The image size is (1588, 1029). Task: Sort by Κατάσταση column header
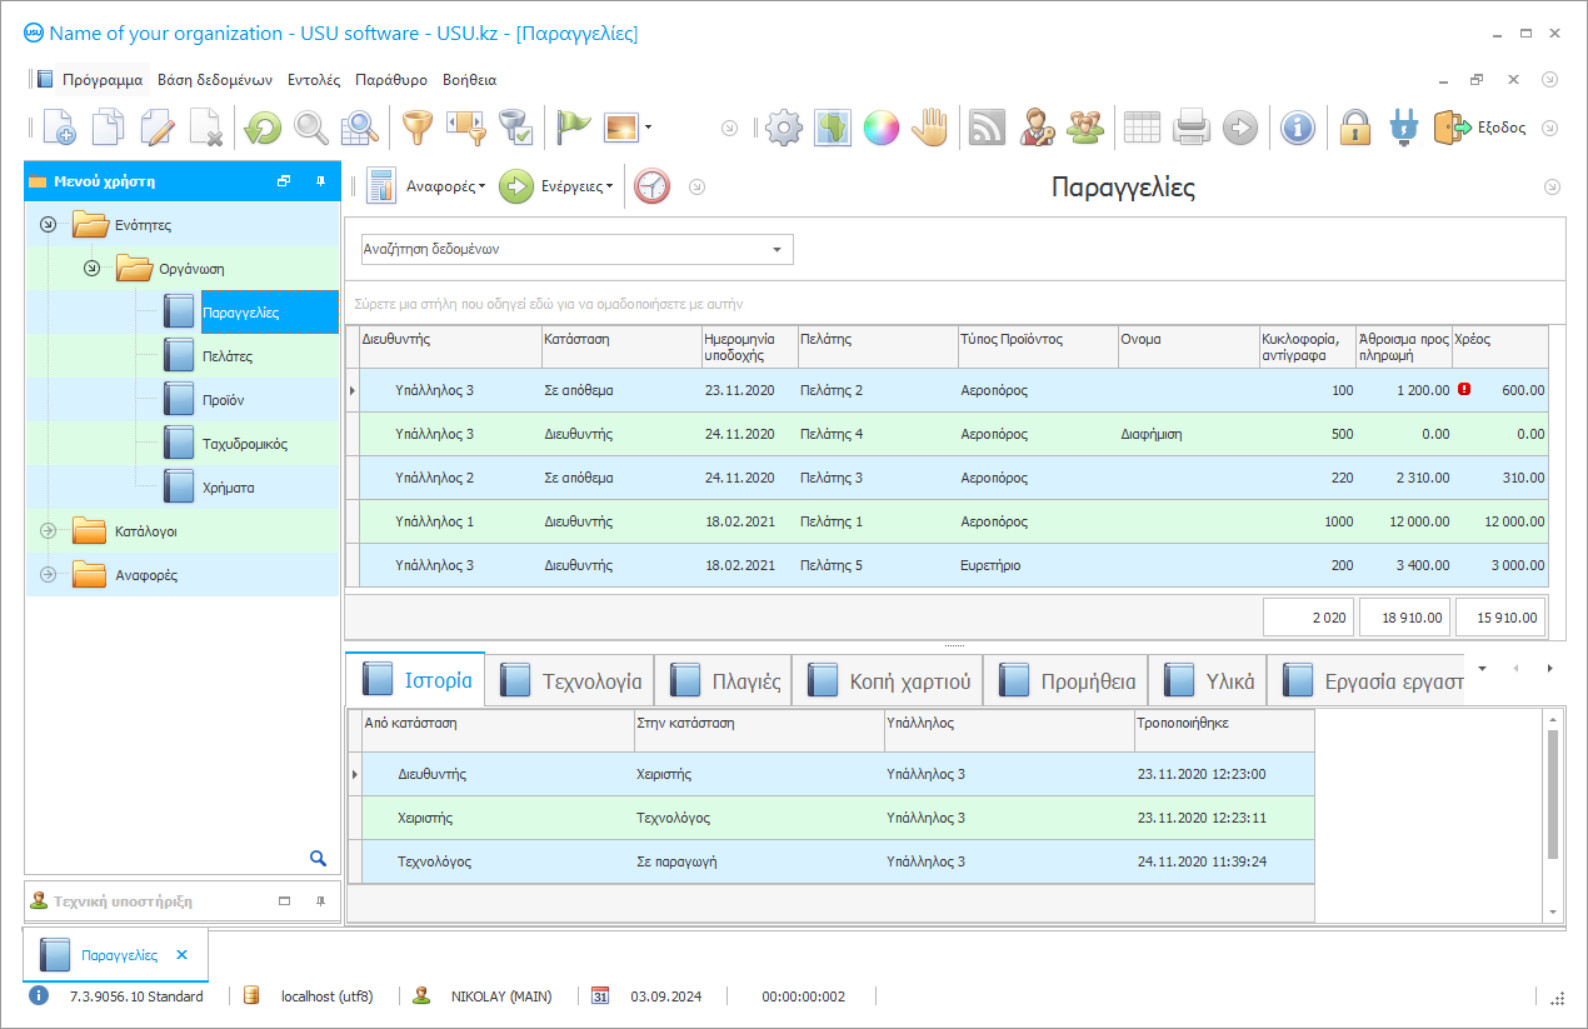[x=620, y=346]
